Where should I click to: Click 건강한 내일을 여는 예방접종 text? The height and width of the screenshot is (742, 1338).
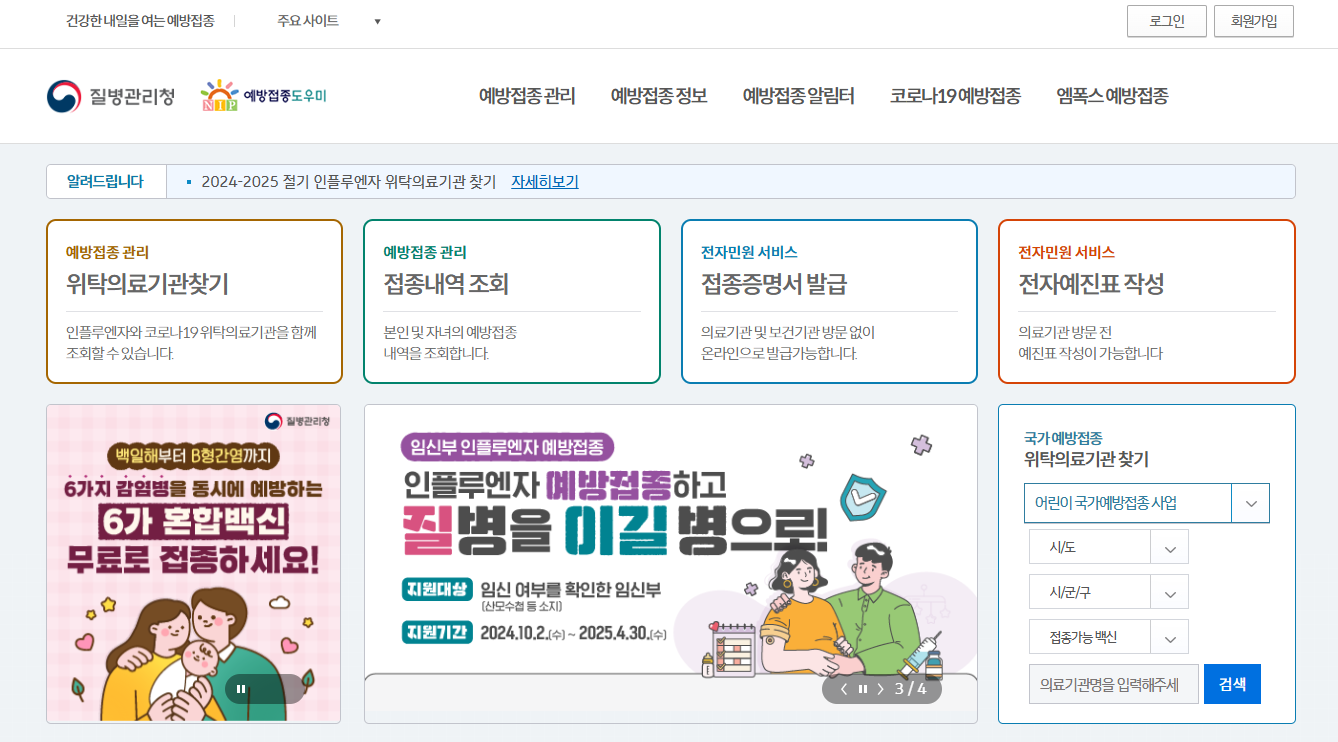tap(140, 21)
